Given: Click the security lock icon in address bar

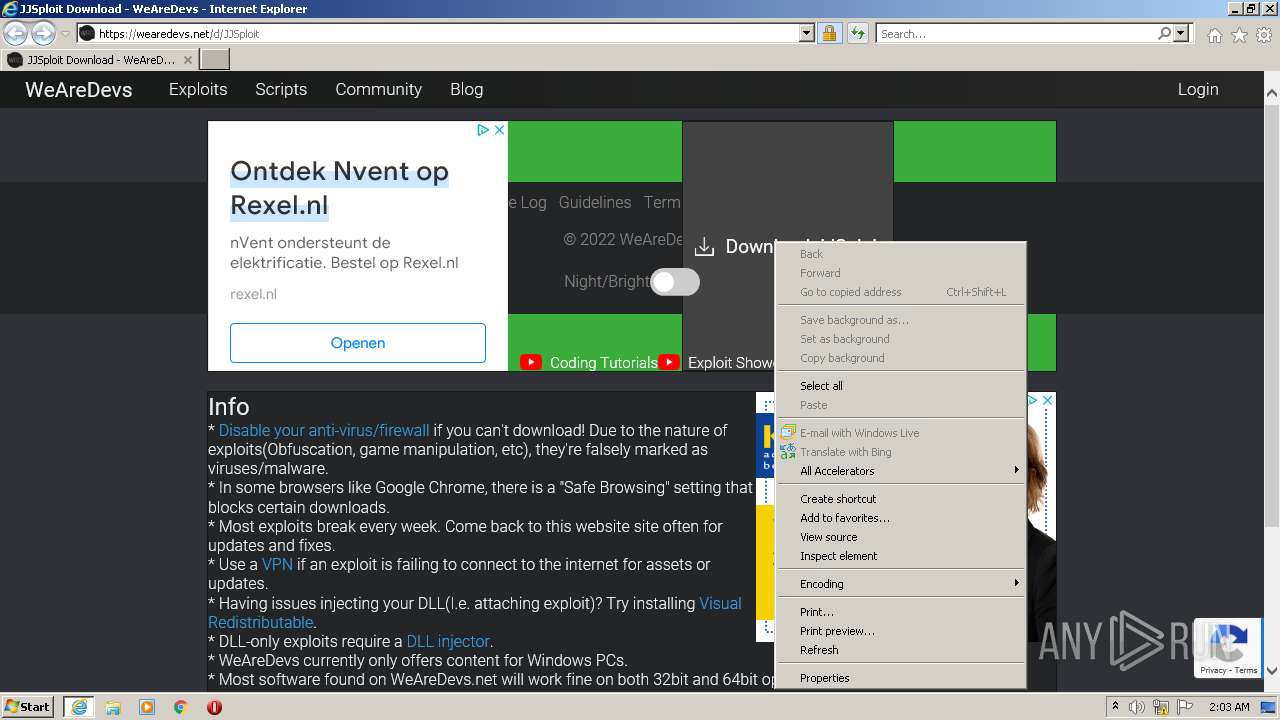Looking at the screenshot, I should (829, 33).
